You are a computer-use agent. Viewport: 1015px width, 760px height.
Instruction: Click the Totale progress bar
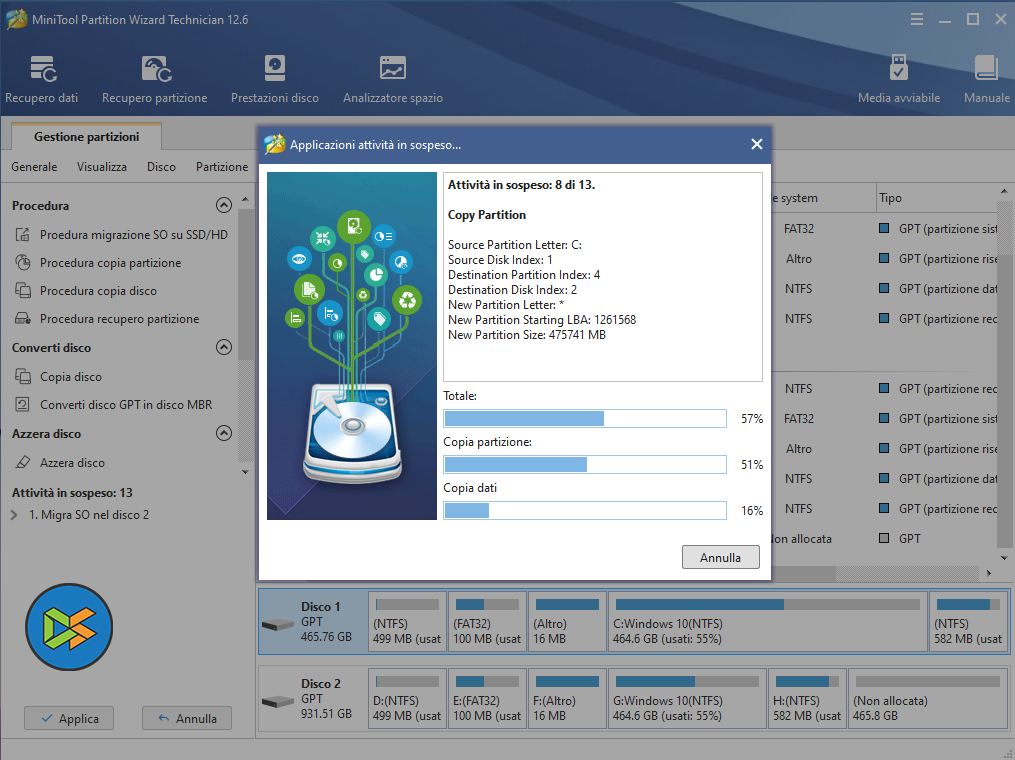(x=584, y=418)
